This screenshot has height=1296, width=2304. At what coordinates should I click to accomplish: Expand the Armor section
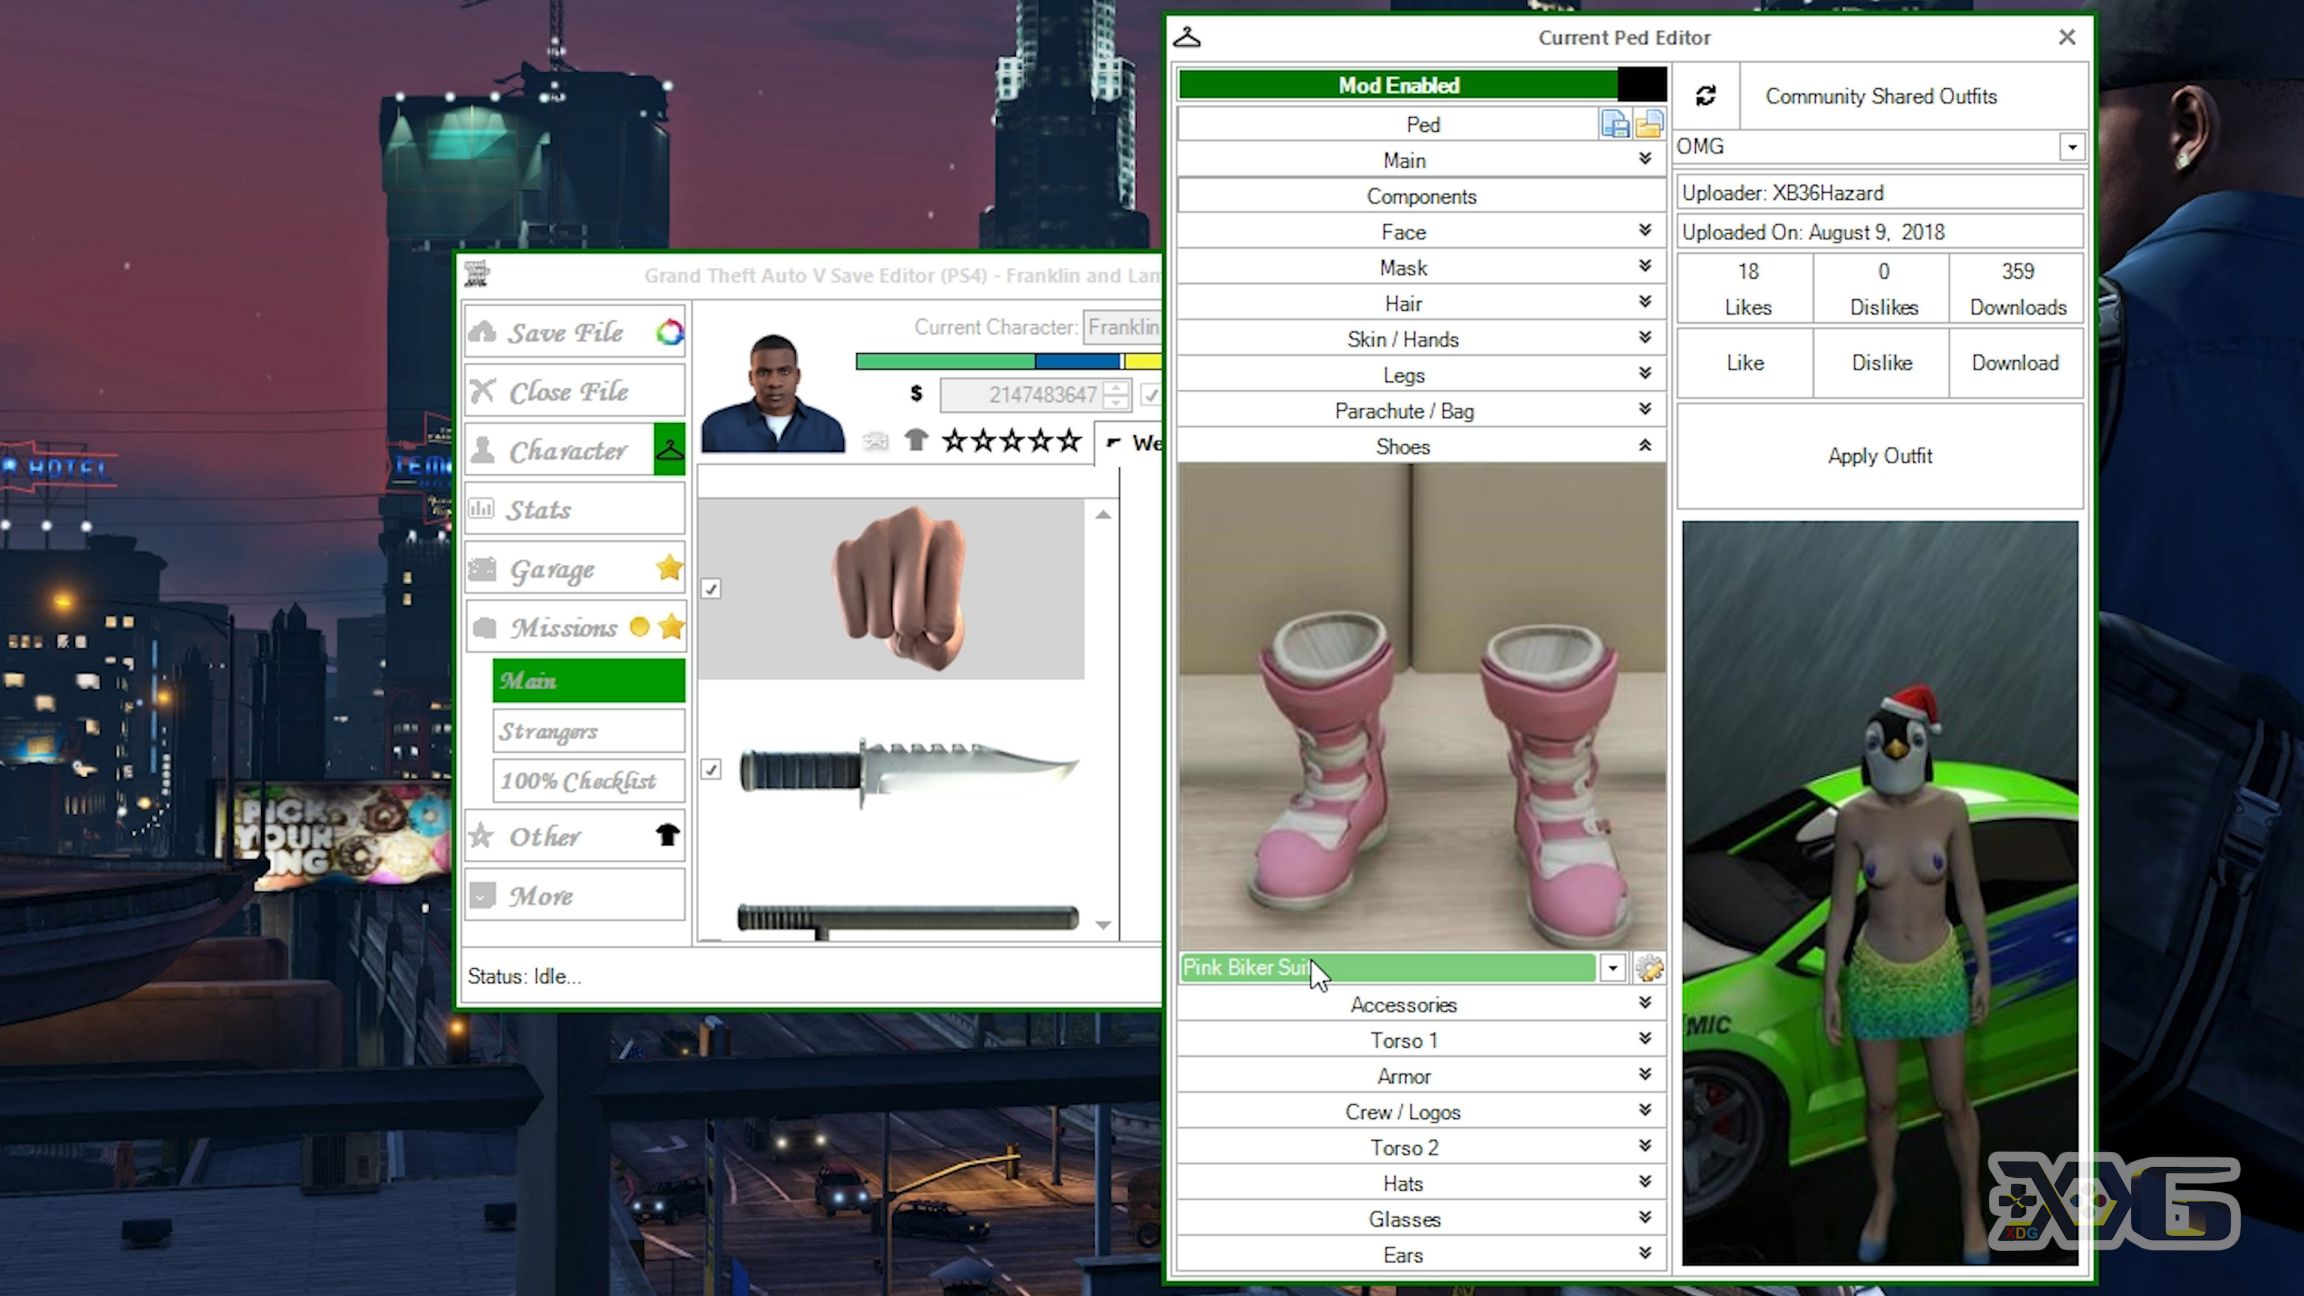point(1421,1076)
